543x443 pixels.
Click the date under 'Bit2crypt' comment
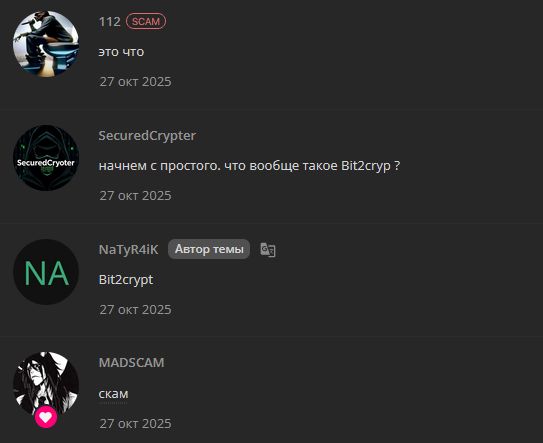pyautogui.click(x=135, y=310)
